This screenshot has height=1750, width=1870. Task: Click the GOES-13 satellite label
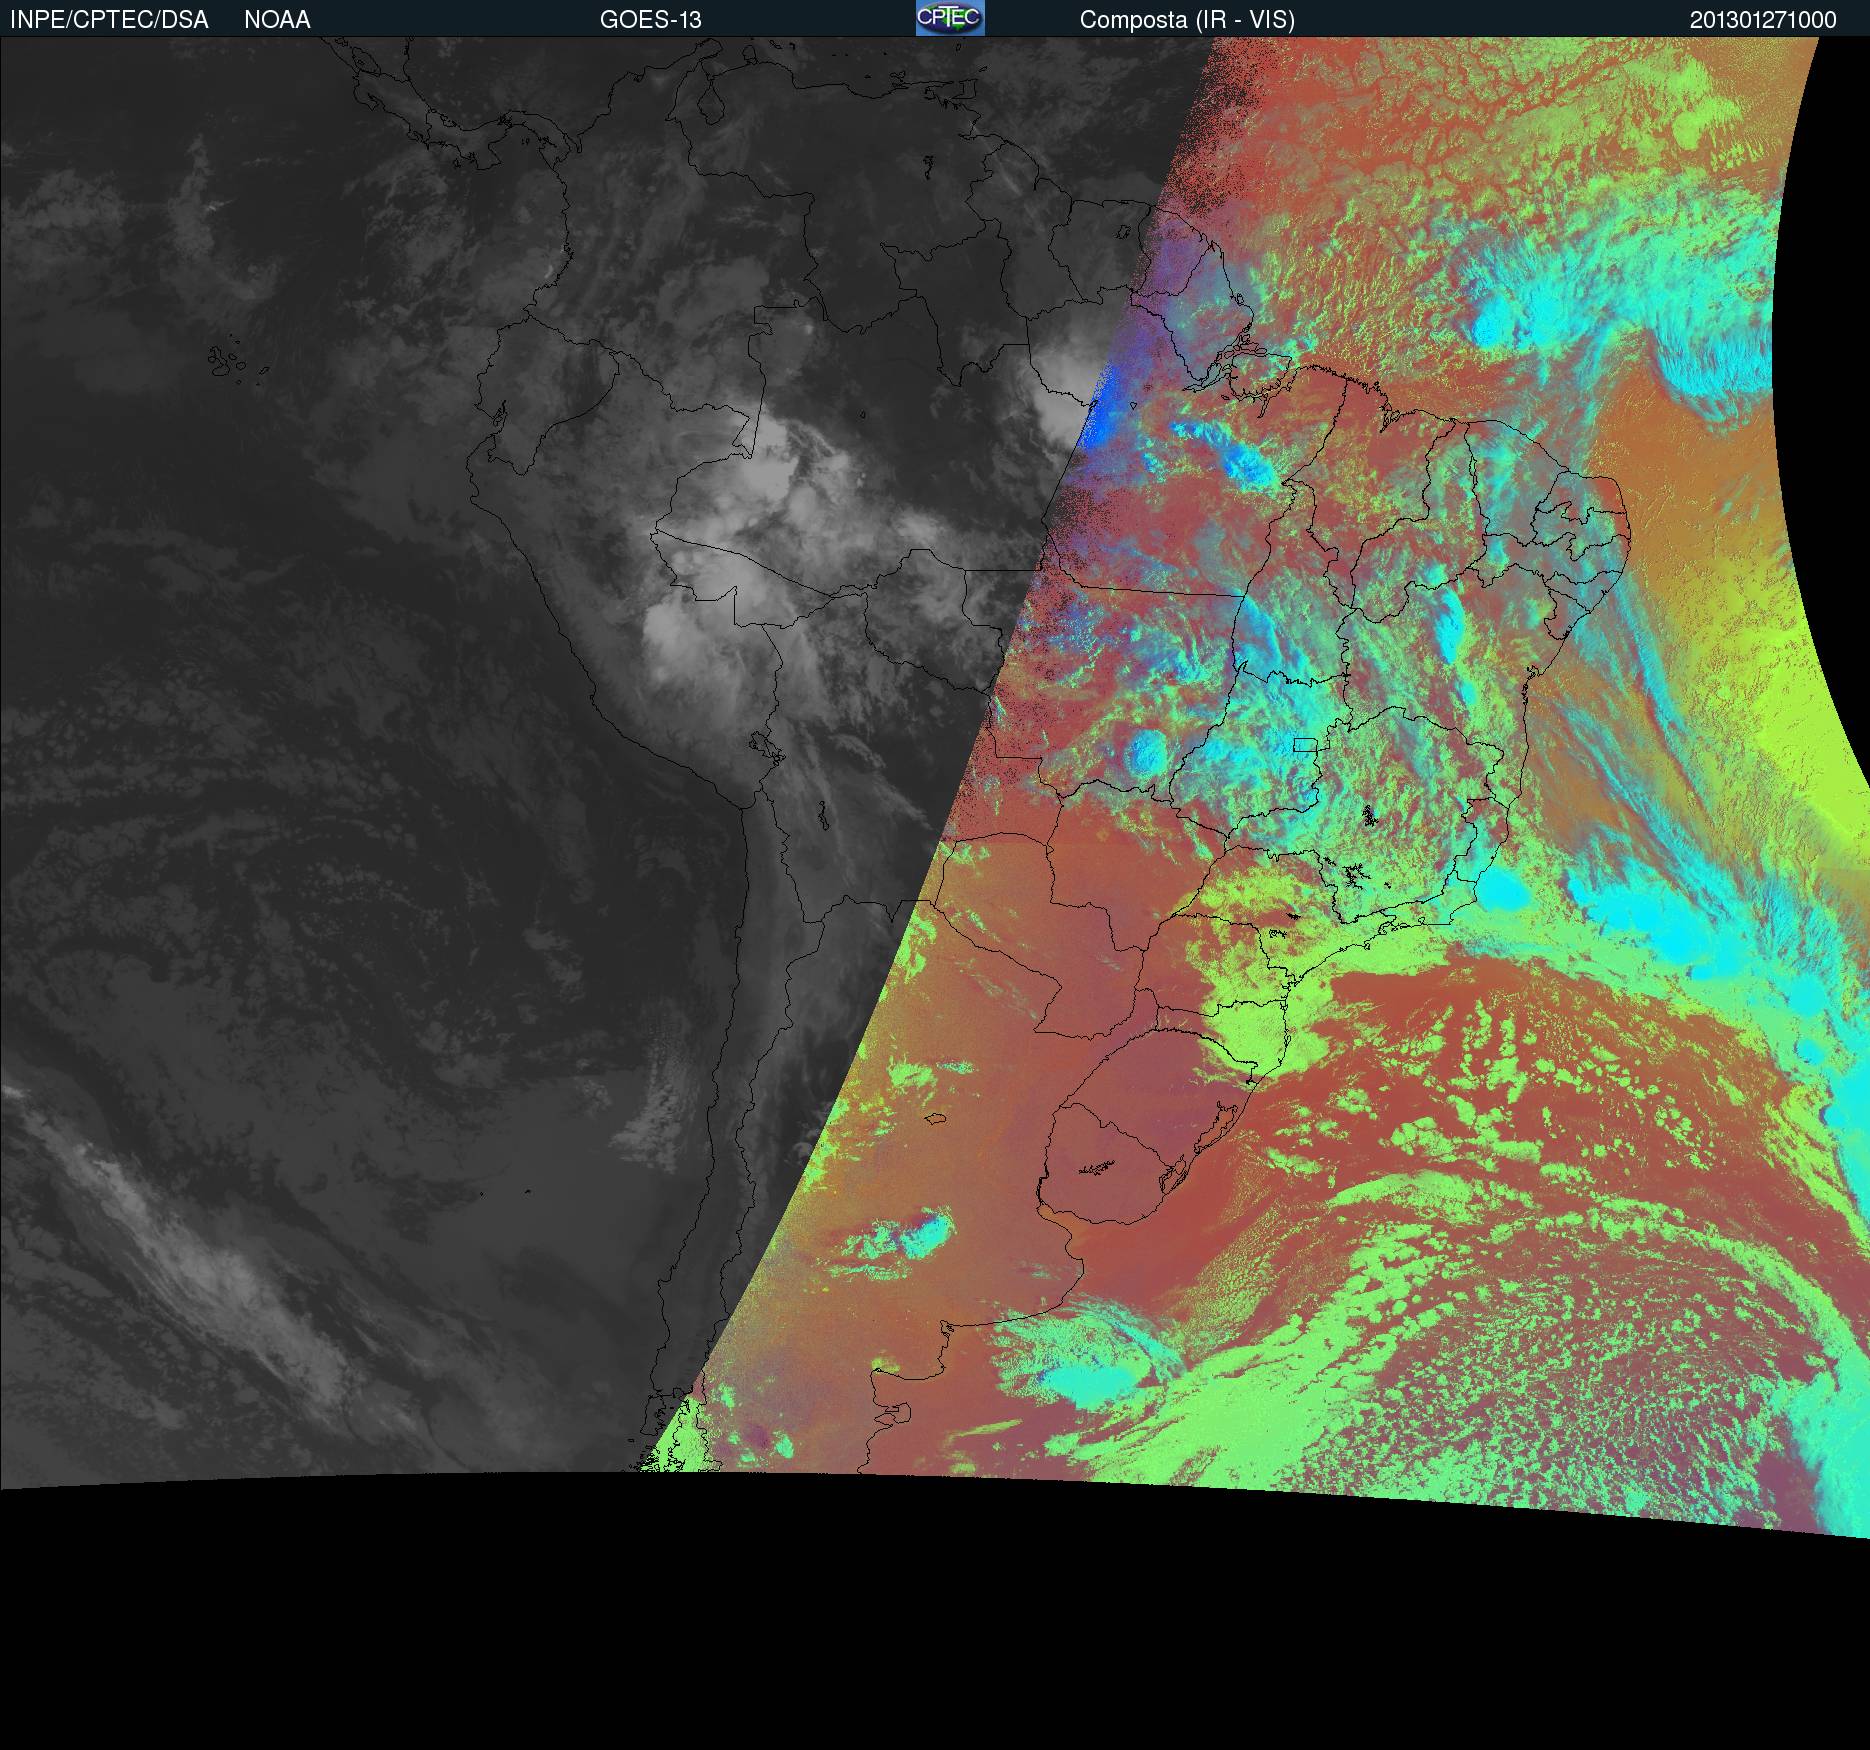point(651,20)
